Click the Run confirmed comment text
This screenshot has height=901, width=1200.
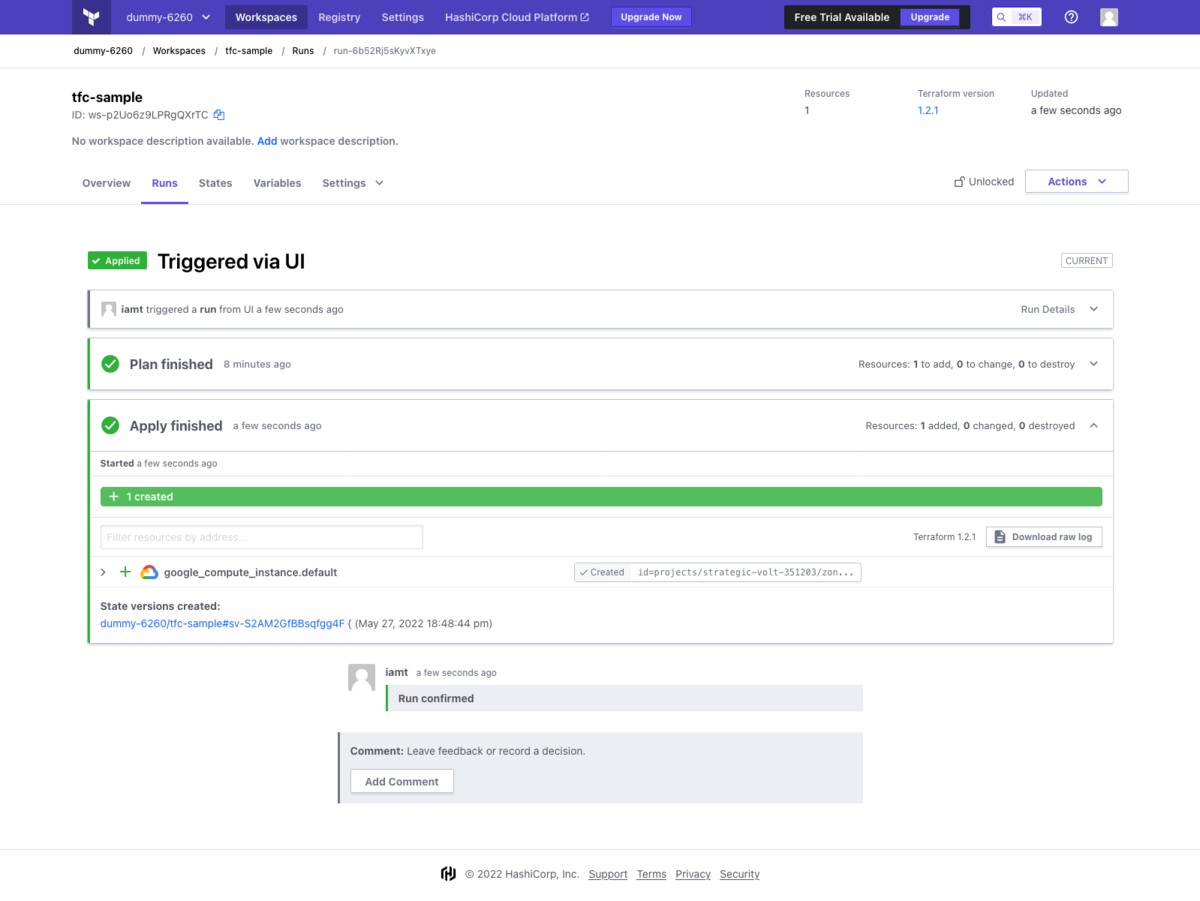(436, 698)
